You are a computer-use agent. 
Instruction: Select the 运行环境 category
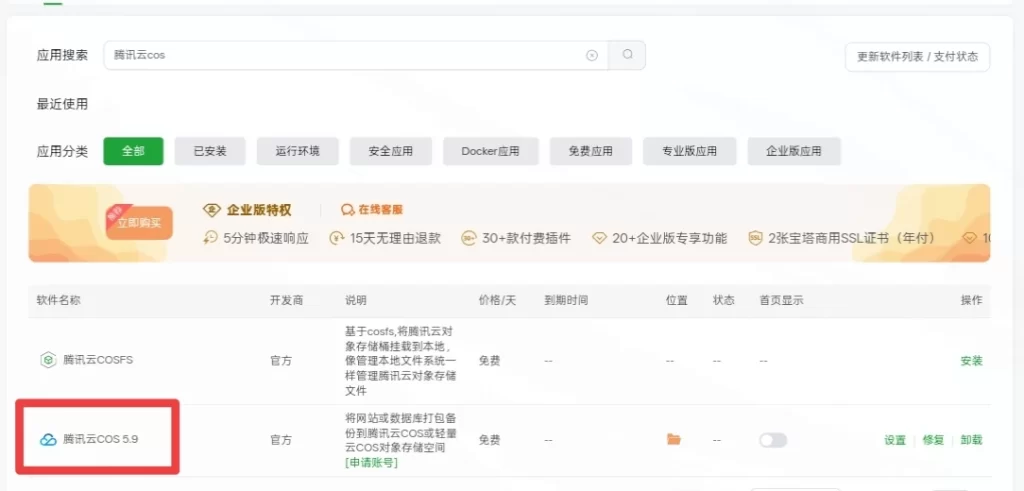tap(297, 151)
